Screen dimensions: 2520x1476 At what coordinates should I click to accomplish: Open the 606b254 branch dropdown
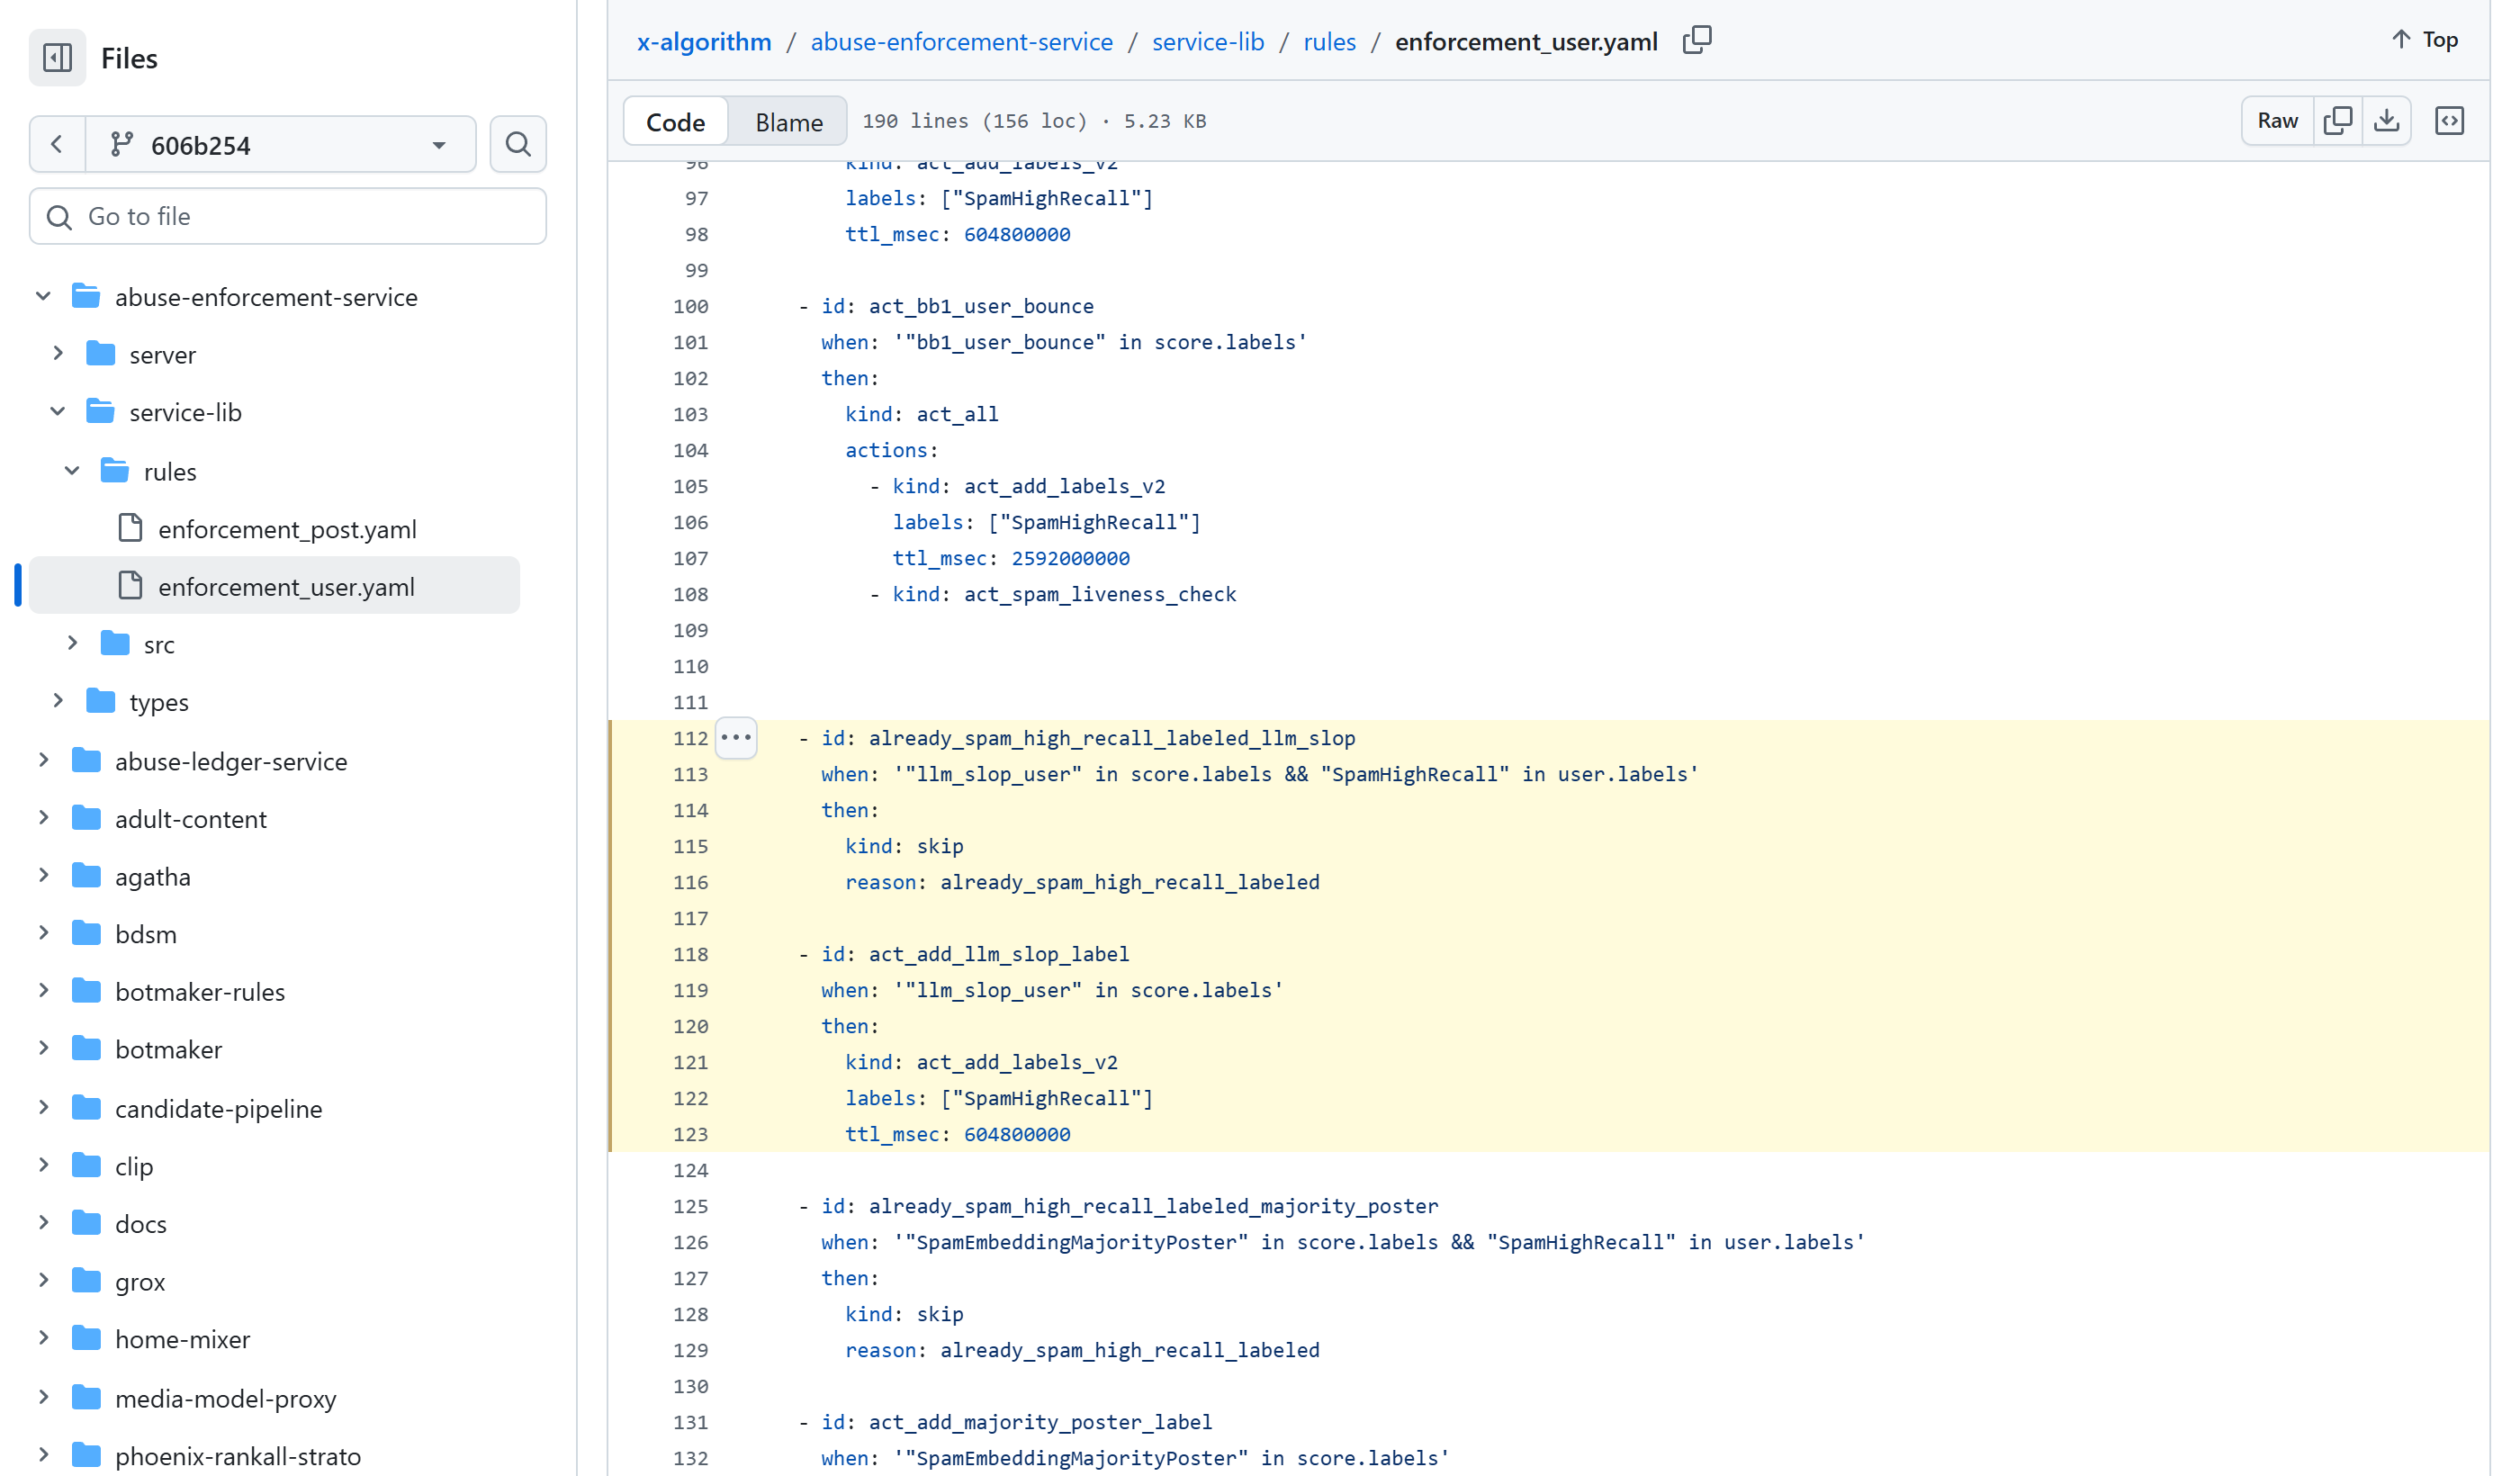pyautogui.click(x=280, y=145)
